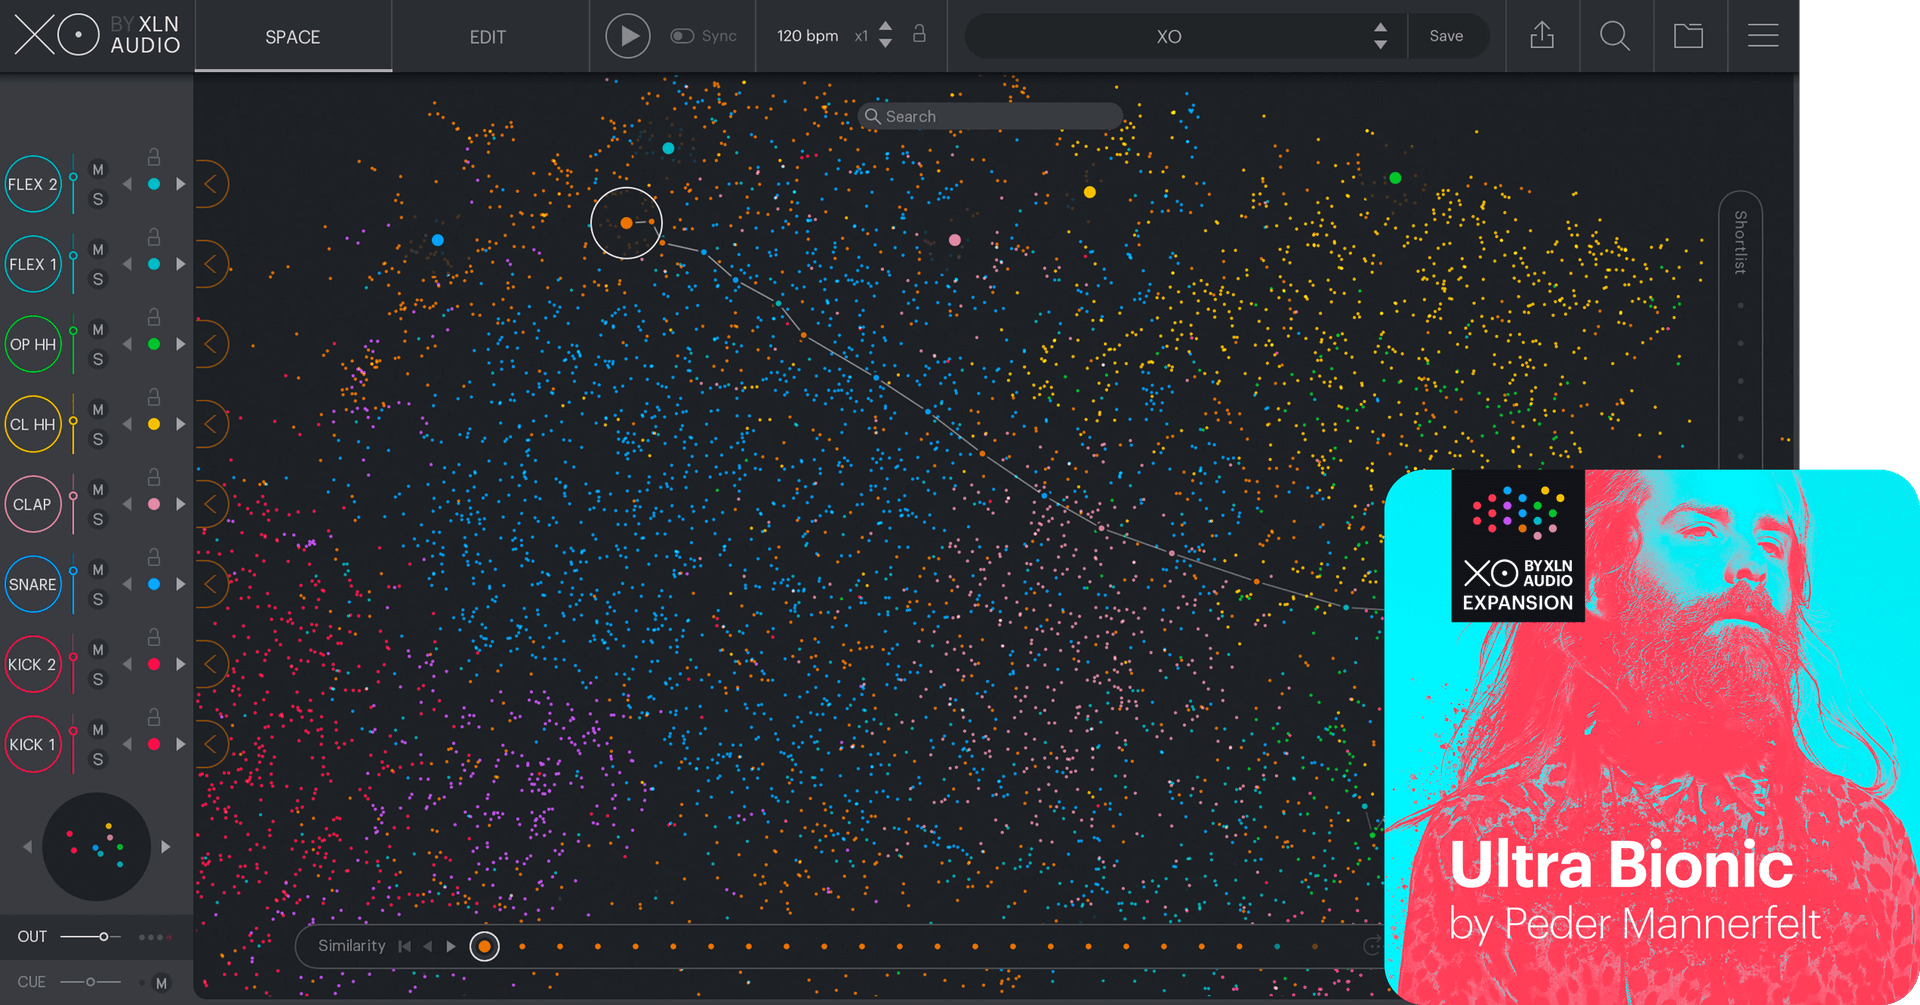Switch to the SPACE tab
This screenshot has height=1005, width=1920.
click(292, 37)
